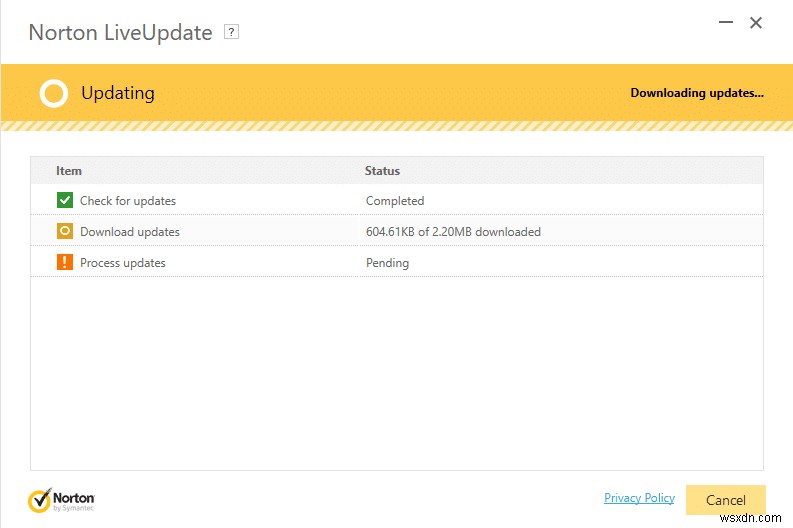Select the Download updates row label

[x=130, y=232]
